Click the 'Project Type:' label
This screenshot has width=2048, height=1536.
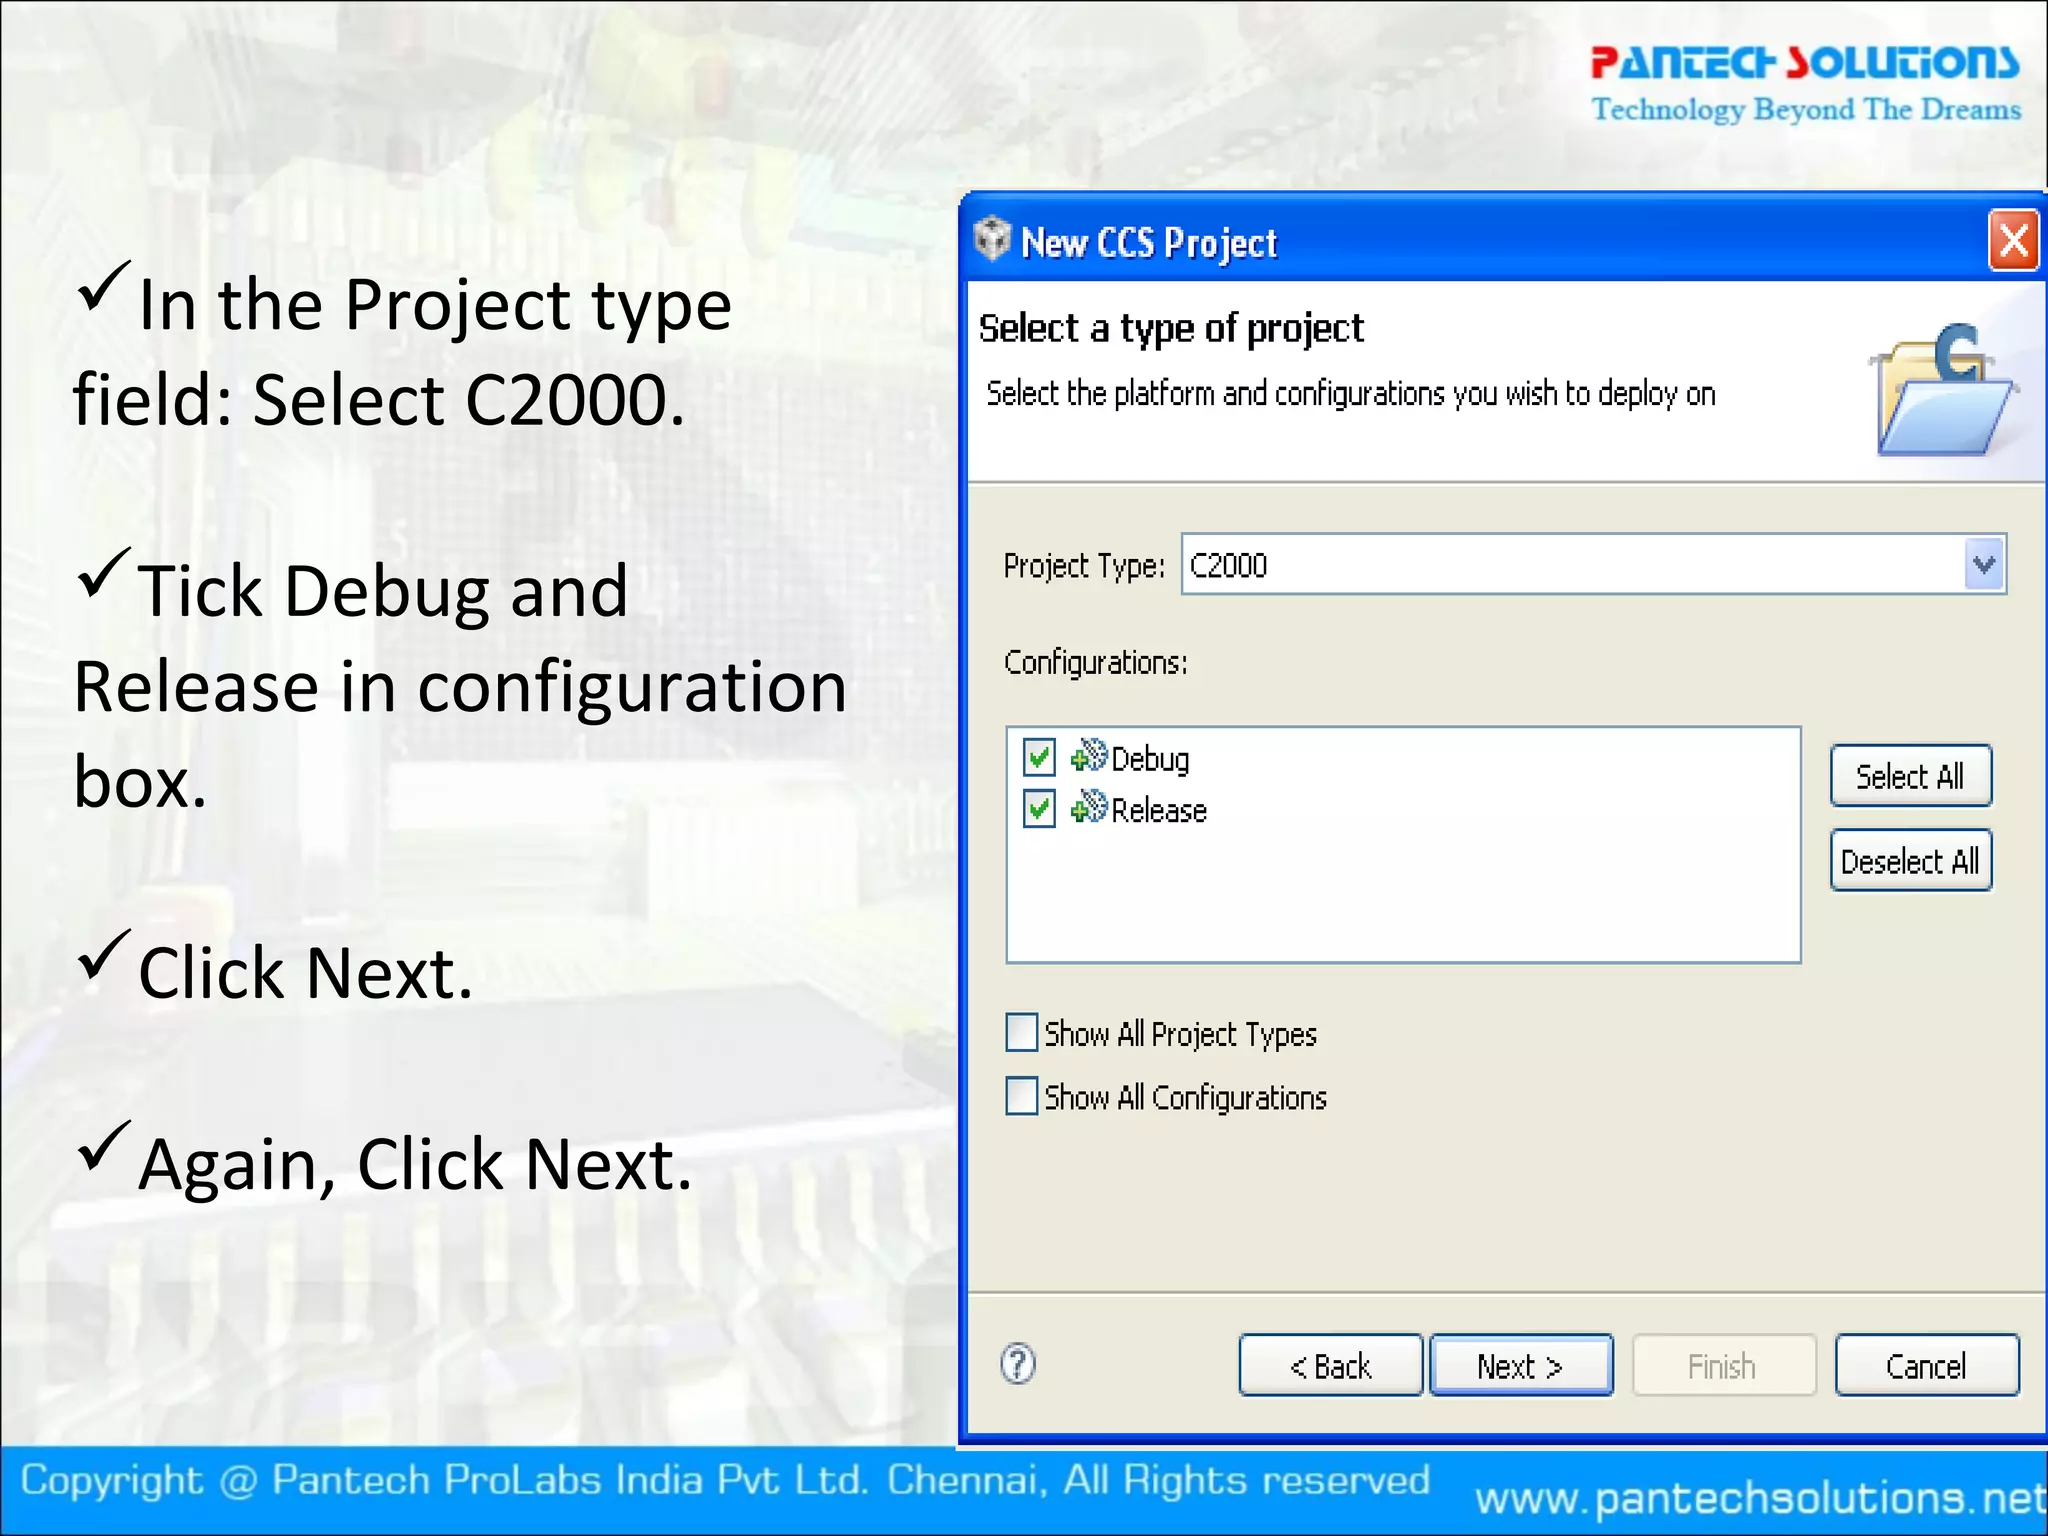pos(1084,566)
